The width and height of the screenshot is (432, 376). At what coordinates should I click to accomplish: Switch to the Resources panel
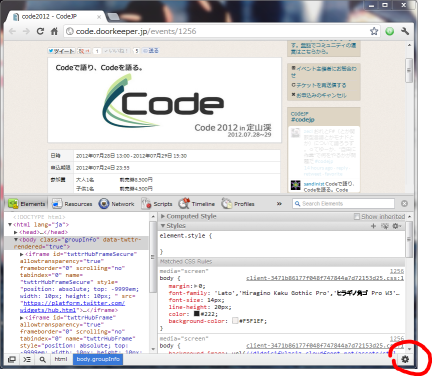point(72,204)
